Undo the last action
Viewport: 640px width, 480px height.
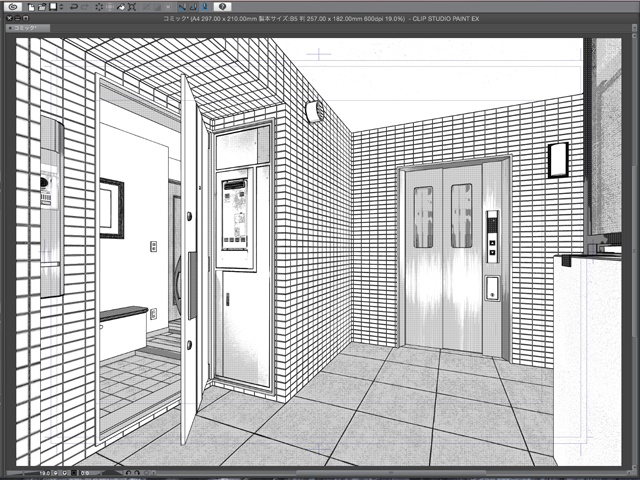(74, 7)
